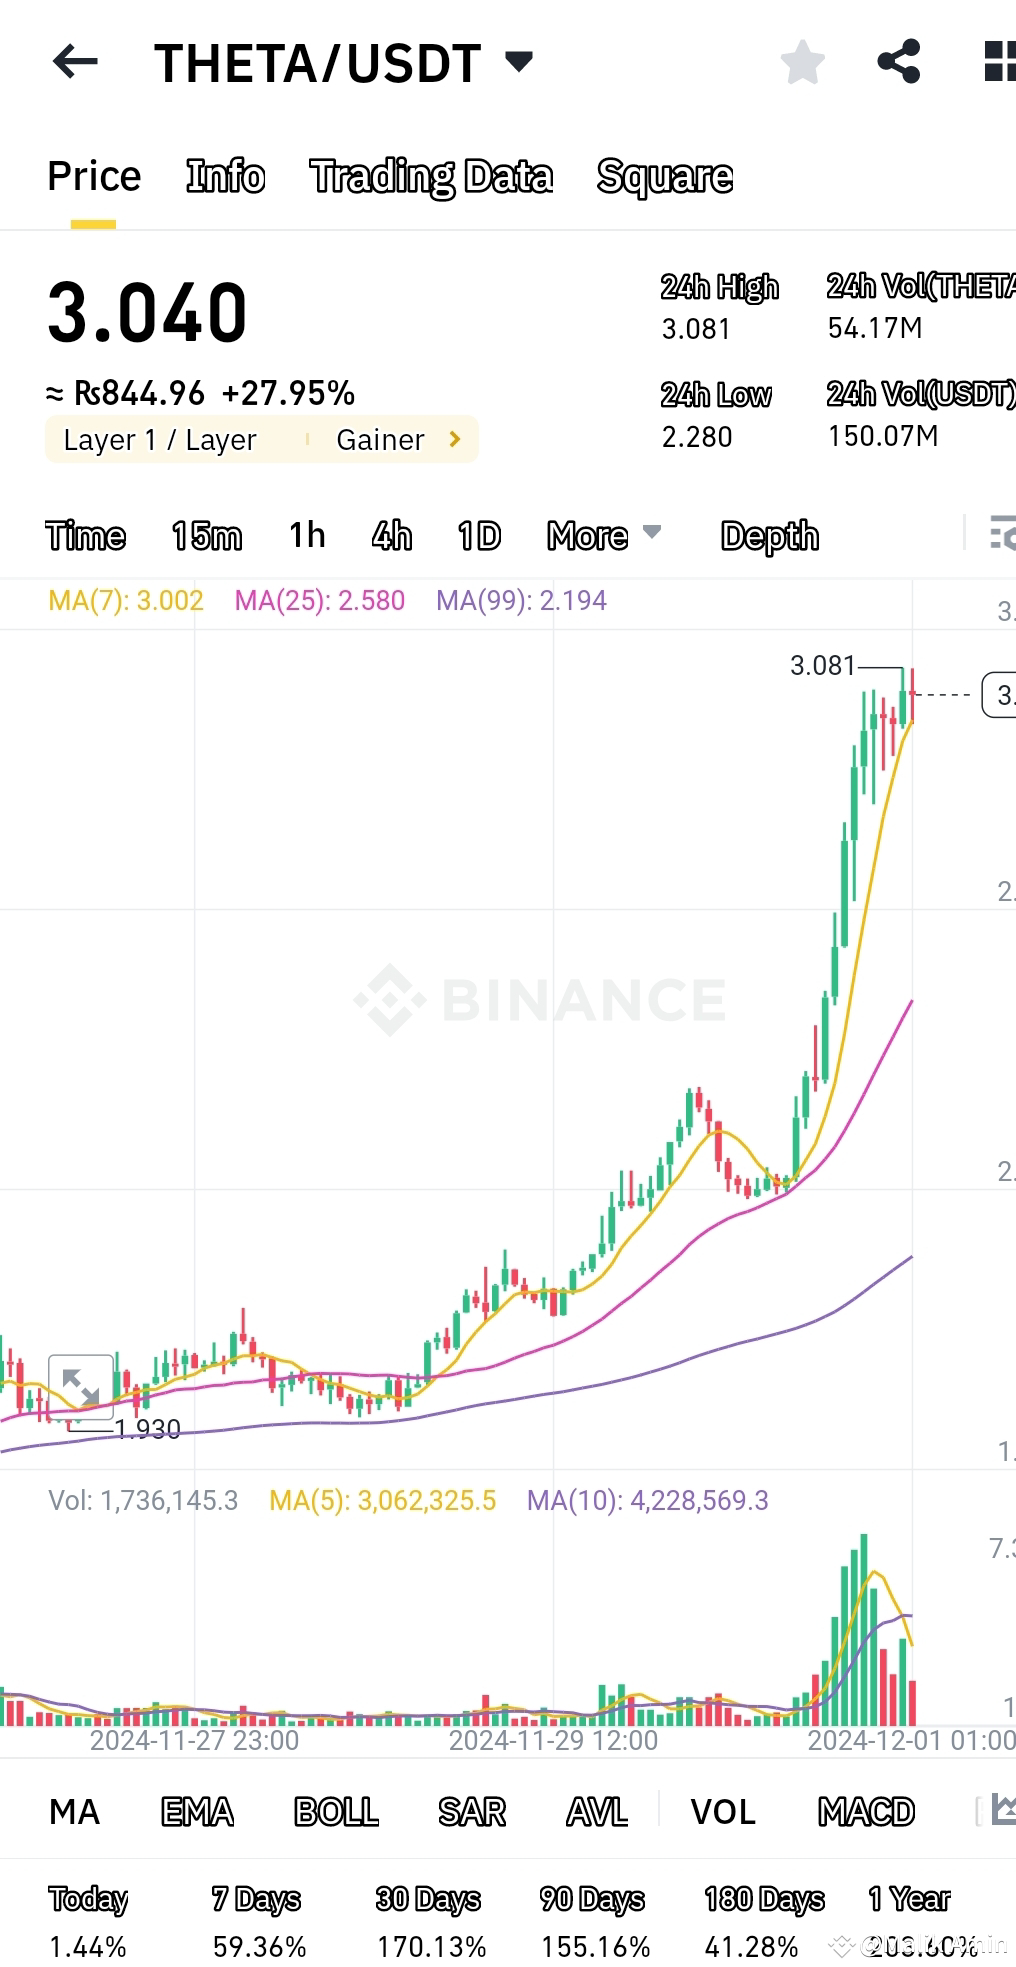
Task: Open the trading pair selector dropdown
Action: point(518,62)
